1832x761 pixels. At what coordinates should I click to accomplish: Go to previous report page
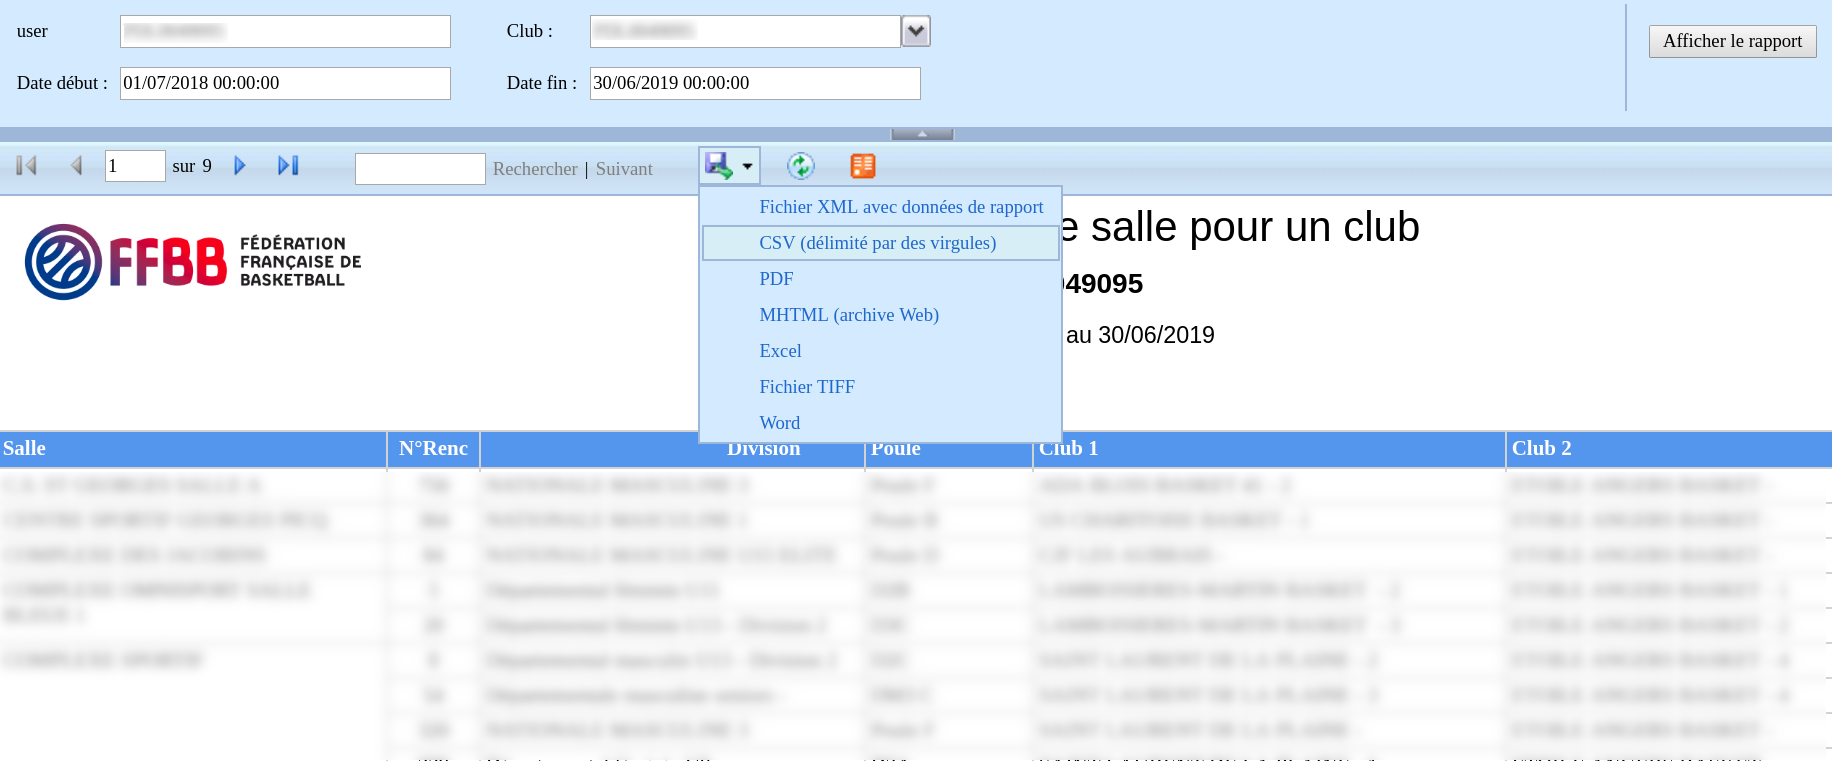pos(76,166)
